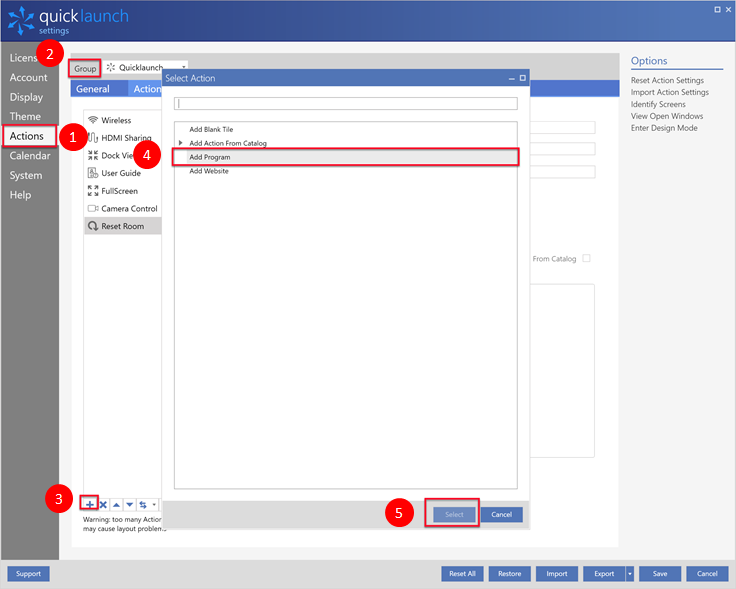Click the quicklaunch logo in header
This screenshot has width=736, height=589.
coord(69,21)
